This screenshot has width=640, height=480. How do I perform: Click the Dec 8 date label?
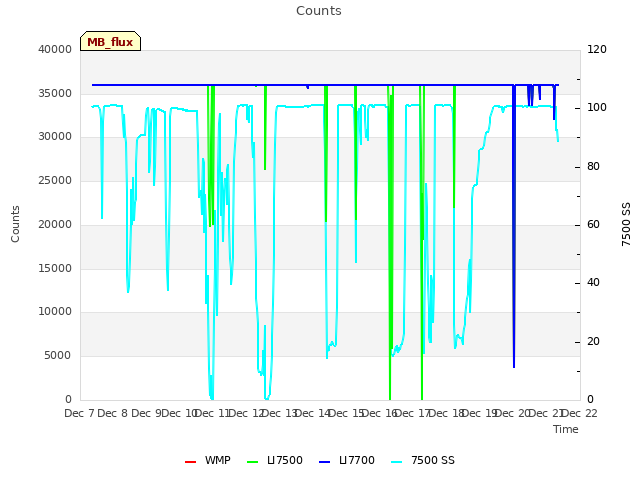113,413
